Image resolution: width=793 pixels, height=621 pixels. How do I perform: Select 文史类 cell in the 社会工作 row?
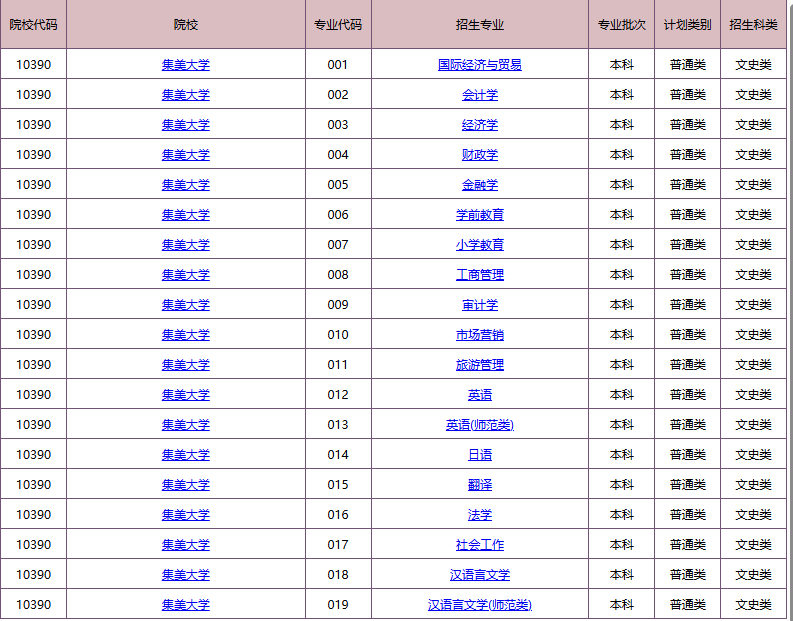pos(753,545)
